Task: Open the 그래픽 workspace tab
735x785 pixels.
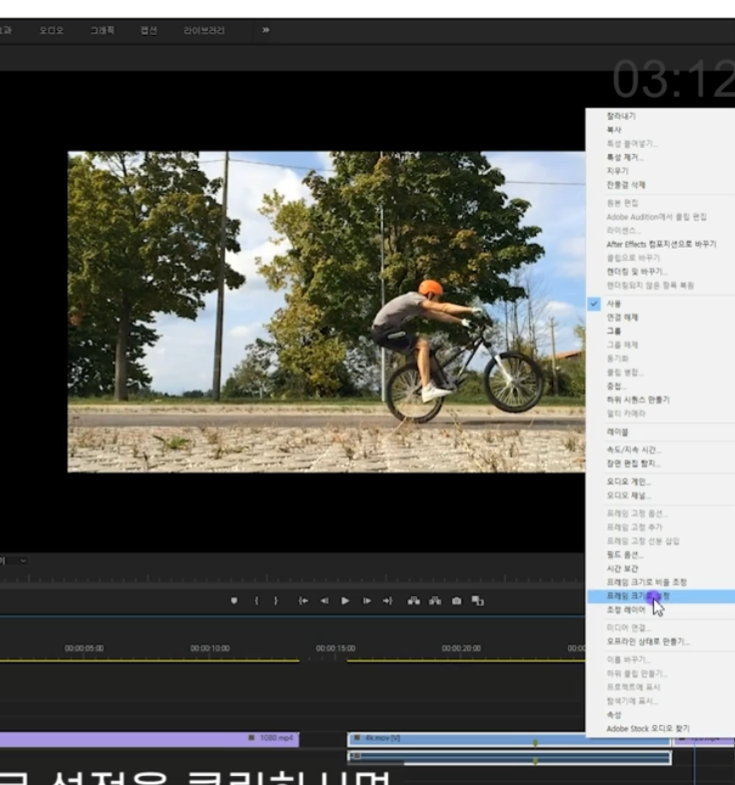Action: click(x=103, y=31)
